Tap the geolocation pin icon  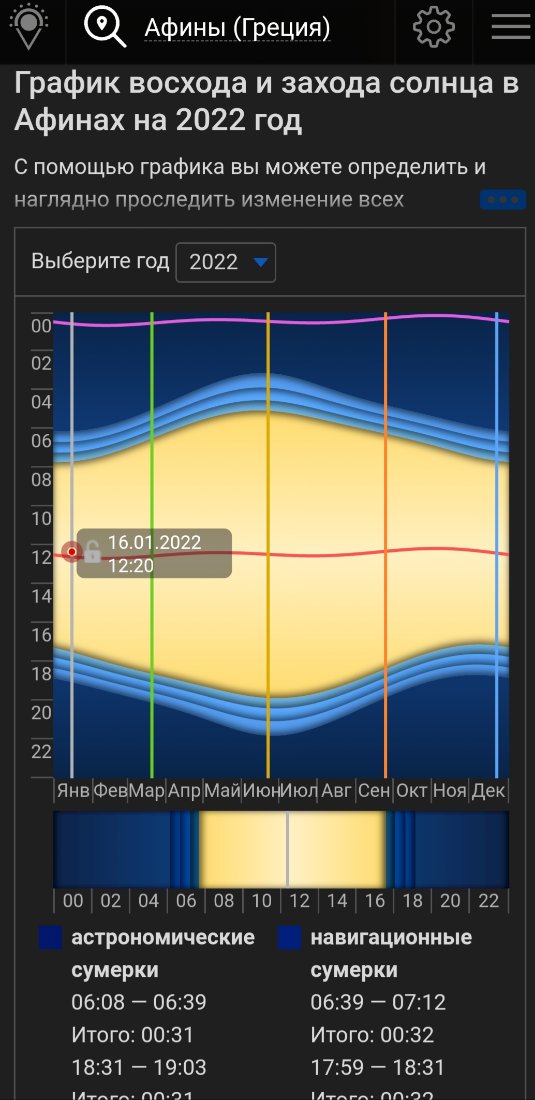click(x=29, y=26)
